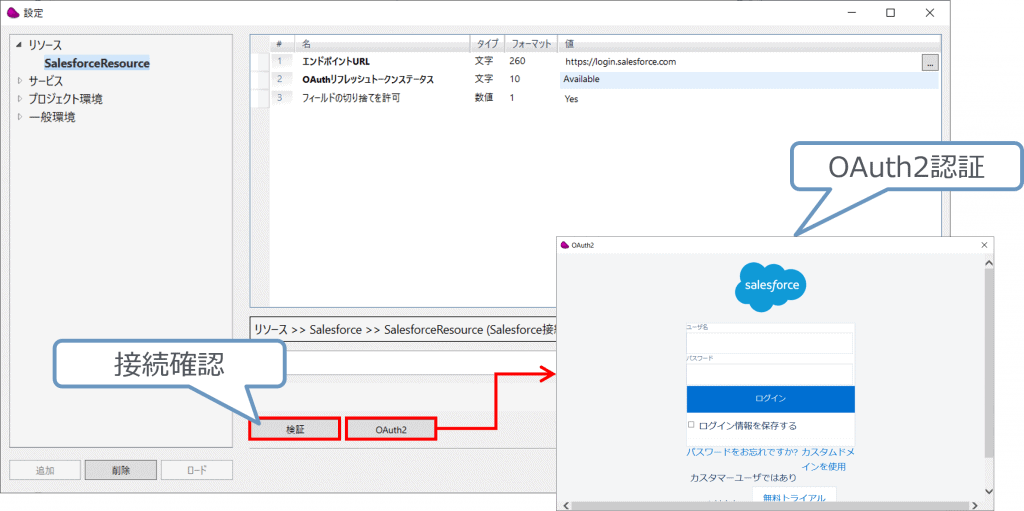Collapse the リソース tree node
This screenshot has width=1024, height=511.
click(x=18, y=46)
